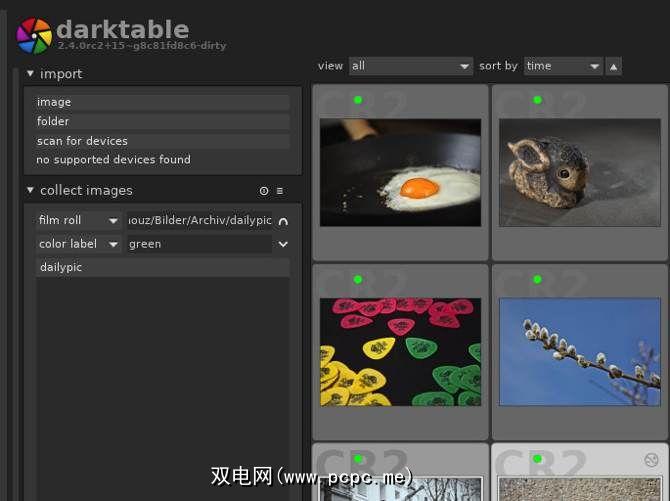Image resolution: width=670 pixels, height=501 pixels.
Task: Open the film roll rule type dropdown
Action: pyautogui.click(x=78, y=220)
